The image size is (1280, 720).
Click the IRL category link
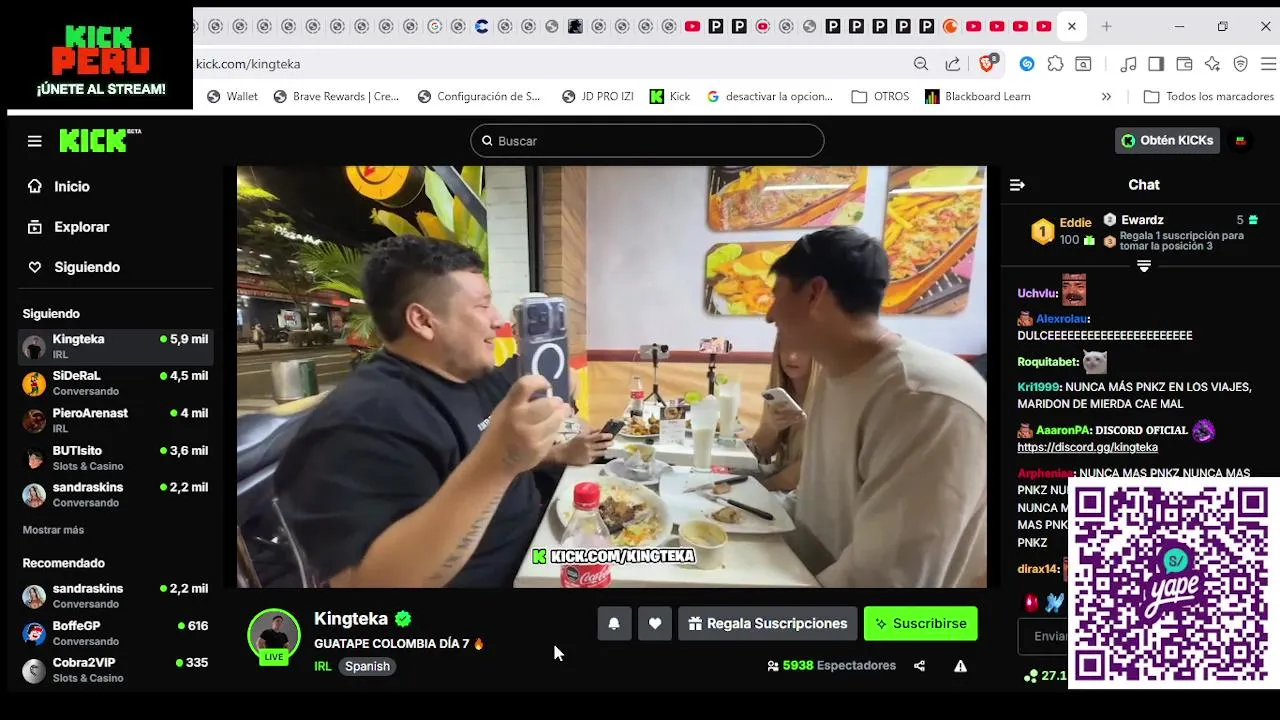pyautogui.click(x=322, y=667)
